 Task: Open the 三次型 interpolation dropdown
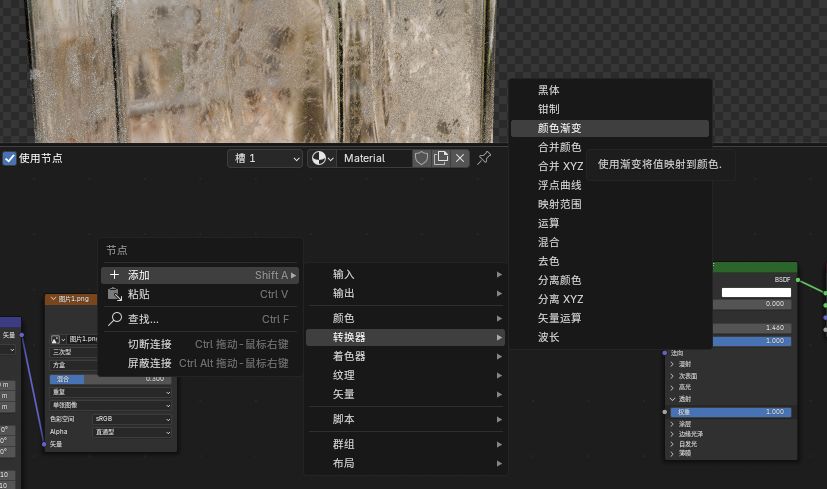point(74,352)
